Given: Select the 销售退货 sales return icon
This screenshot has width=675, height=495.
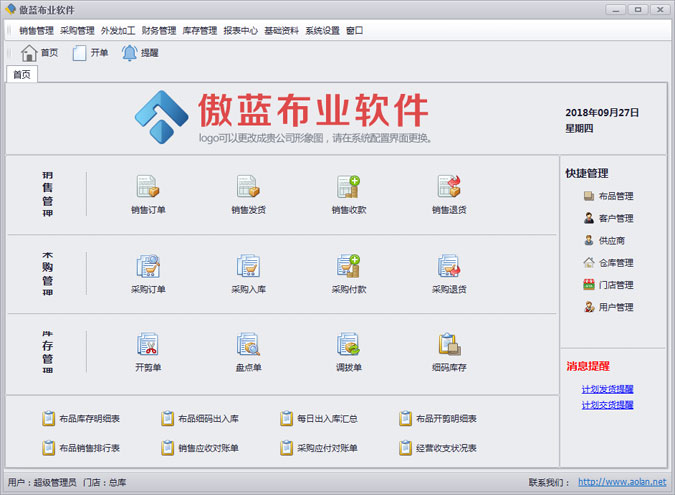Looking at the screenshot, I should tap(448, 187).
